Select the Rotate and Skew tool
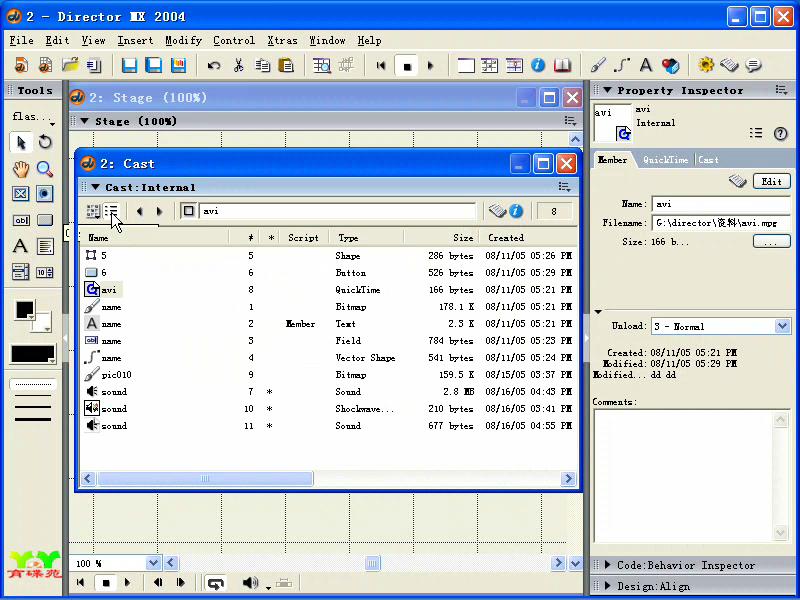This screenshot has height=600, width=800. tap(45, 142)
